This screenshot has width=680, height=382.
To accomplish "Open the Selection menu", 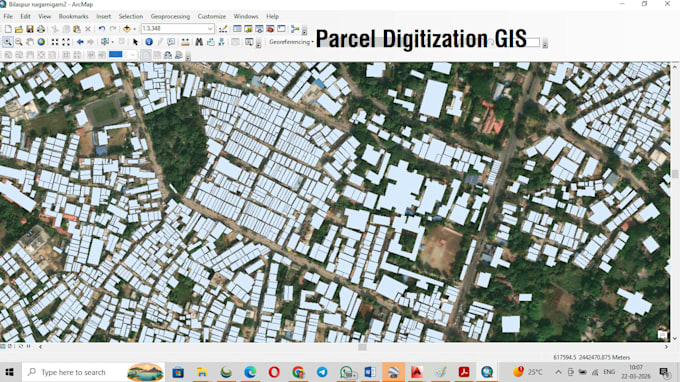I will pos(131,16).
